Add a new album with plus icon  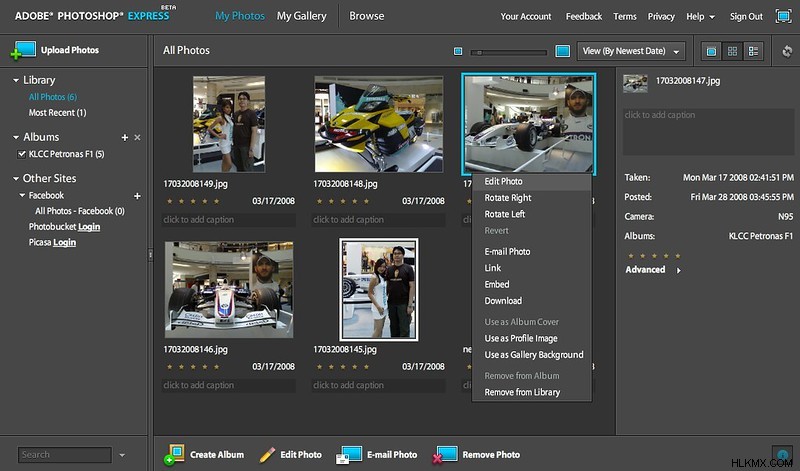click(x=124, y=137)
